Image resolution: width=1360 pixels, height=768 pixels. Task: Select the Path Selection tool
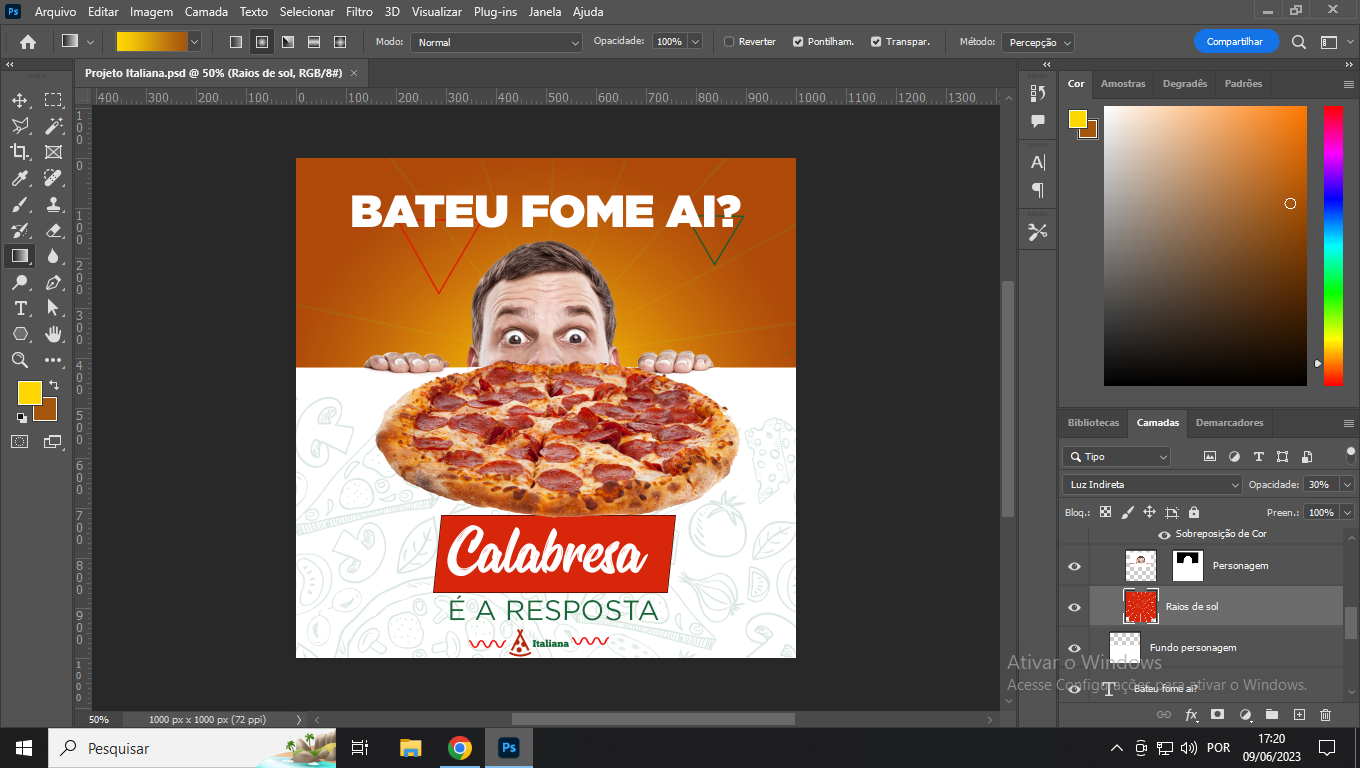(x=53, y=308)
